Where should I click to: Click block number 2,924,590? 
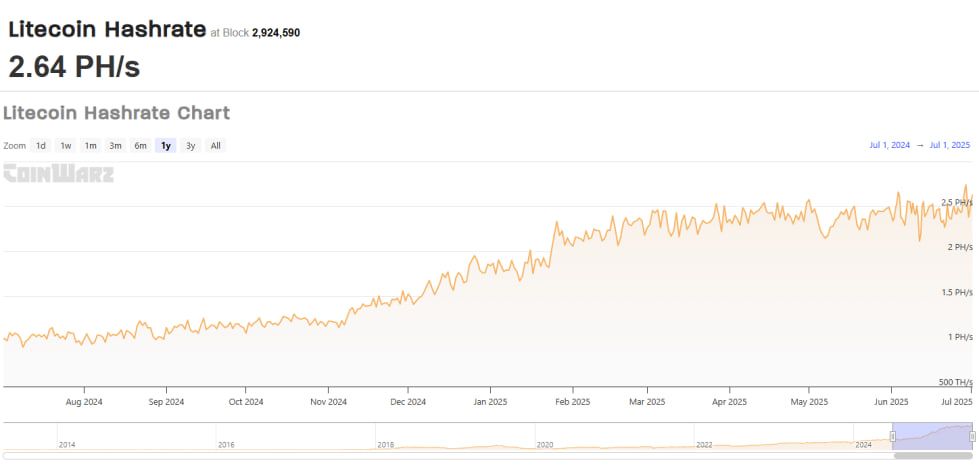click(275, 33)
